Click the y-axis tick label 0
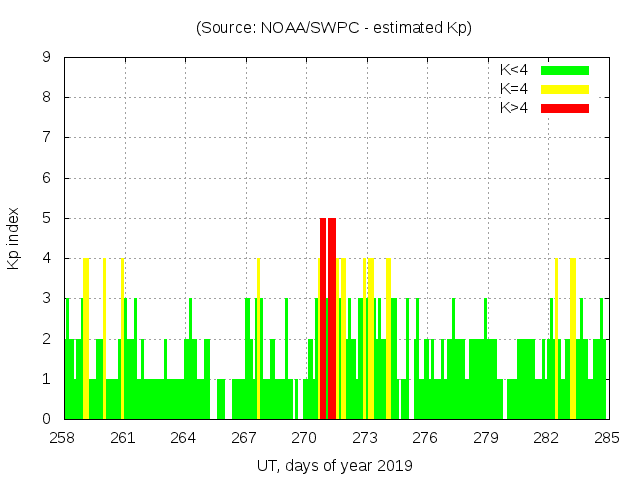The image size is (640, 480). [47, 419]
